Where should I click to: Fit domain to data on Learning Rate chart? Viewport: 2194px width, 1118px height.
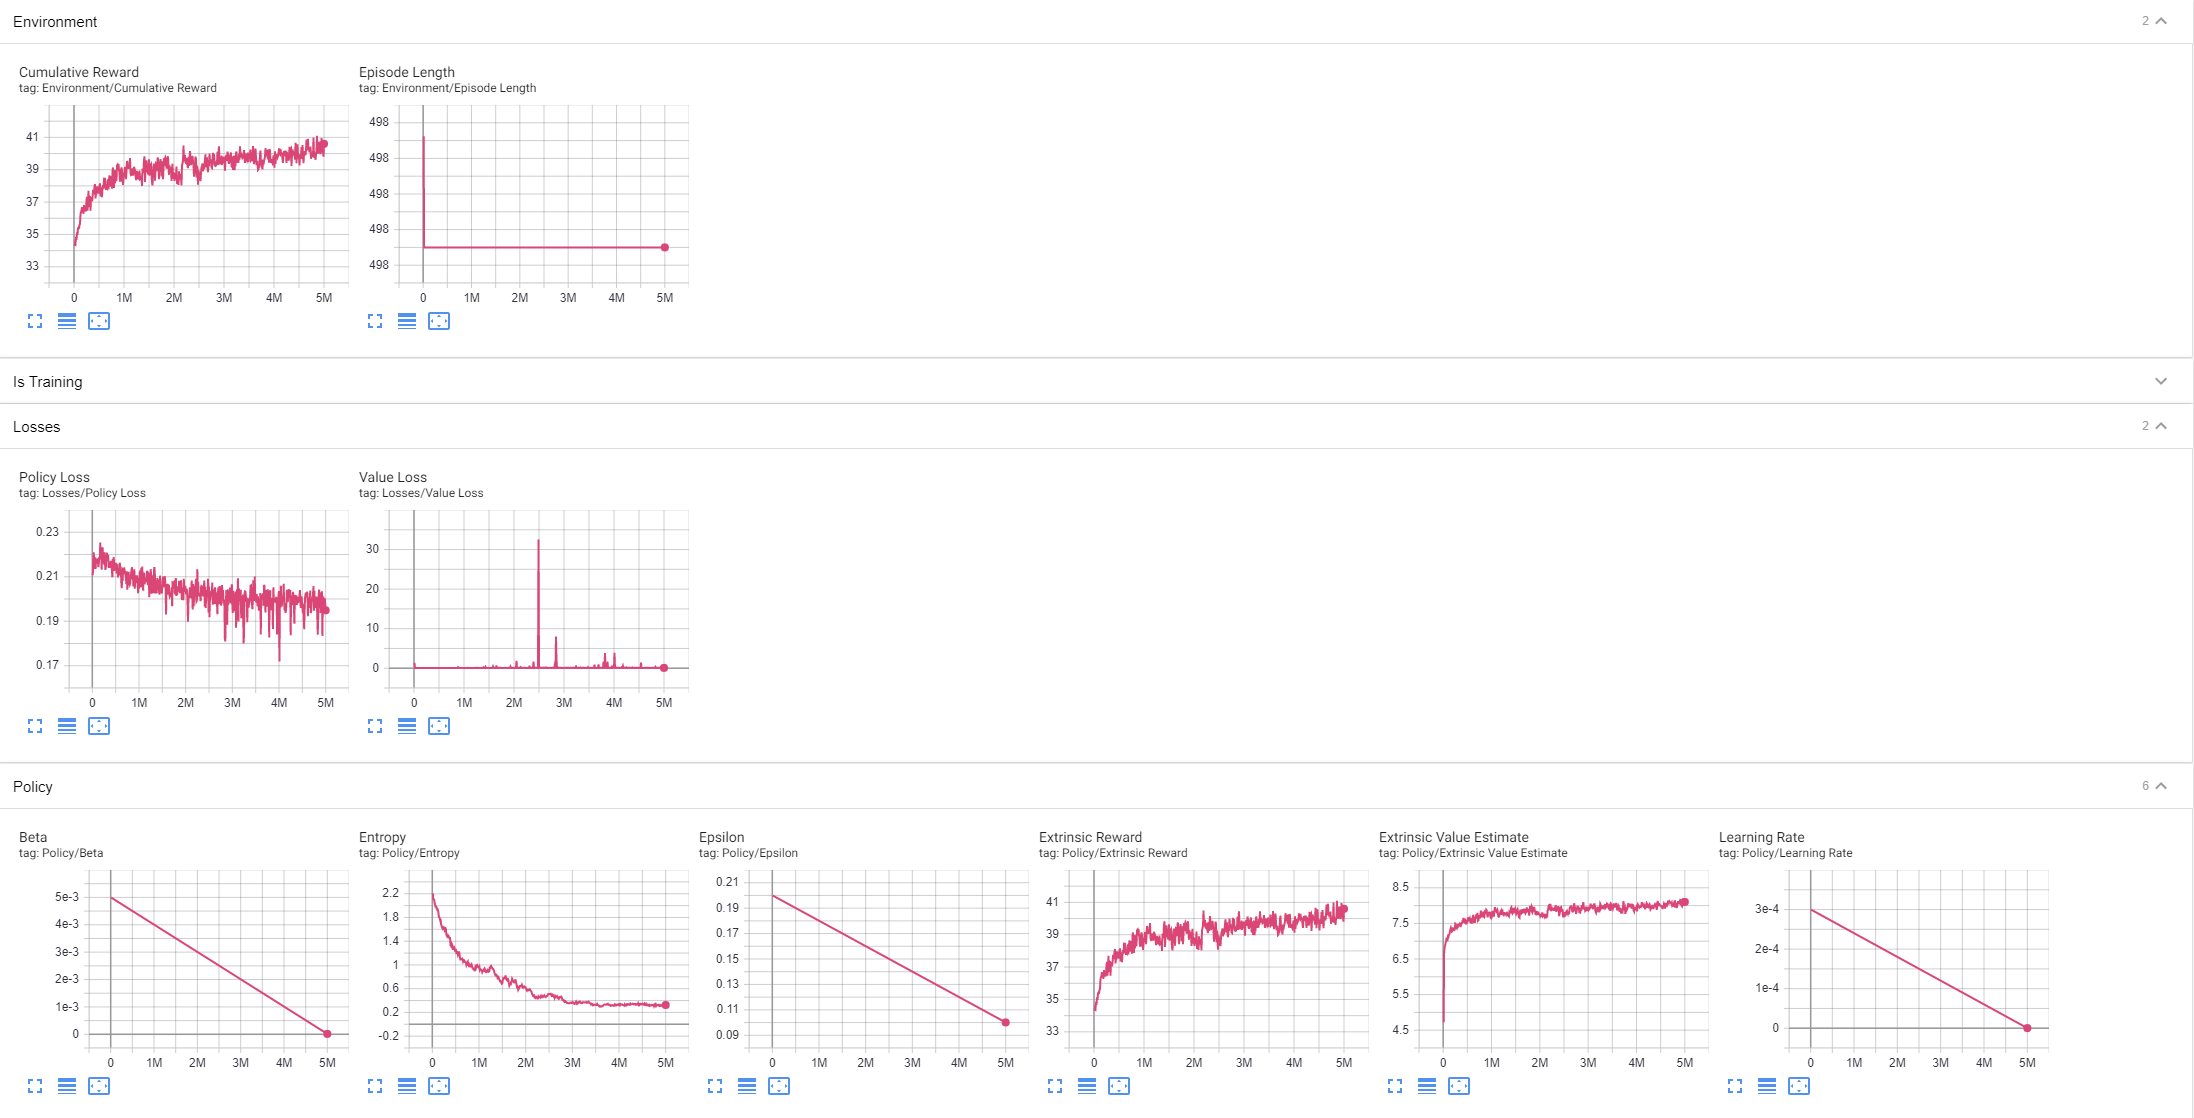pos(1799,1086)
